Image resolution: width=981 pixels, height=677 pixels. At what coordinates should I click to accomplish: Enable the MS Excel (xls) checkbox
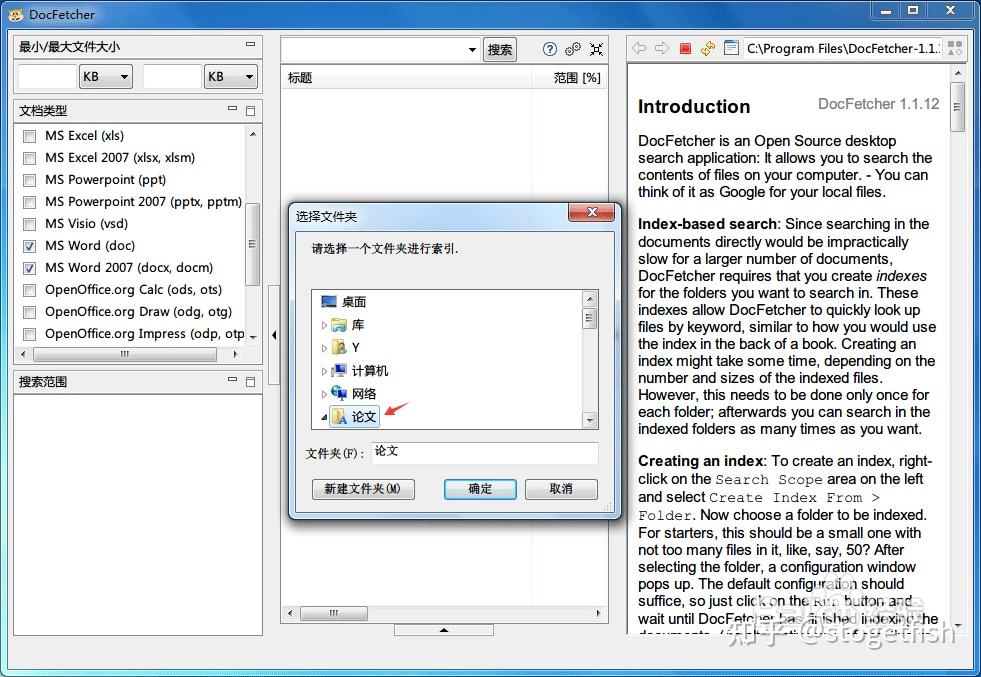30,135
